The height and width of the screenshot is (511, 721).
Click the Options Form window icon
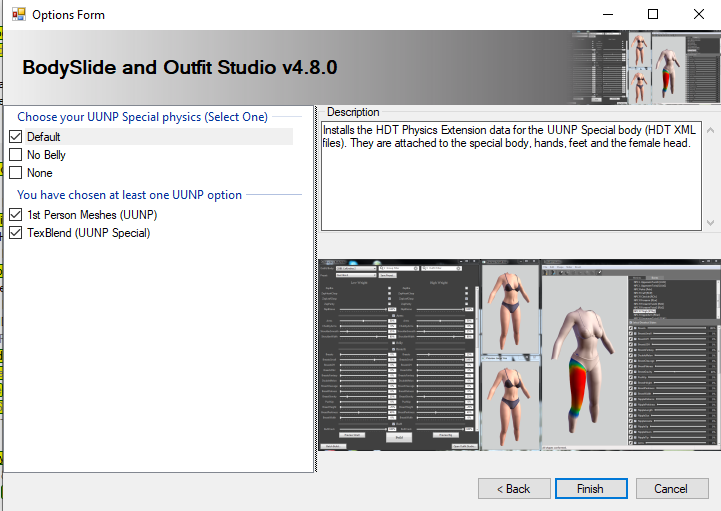[19, 14]
